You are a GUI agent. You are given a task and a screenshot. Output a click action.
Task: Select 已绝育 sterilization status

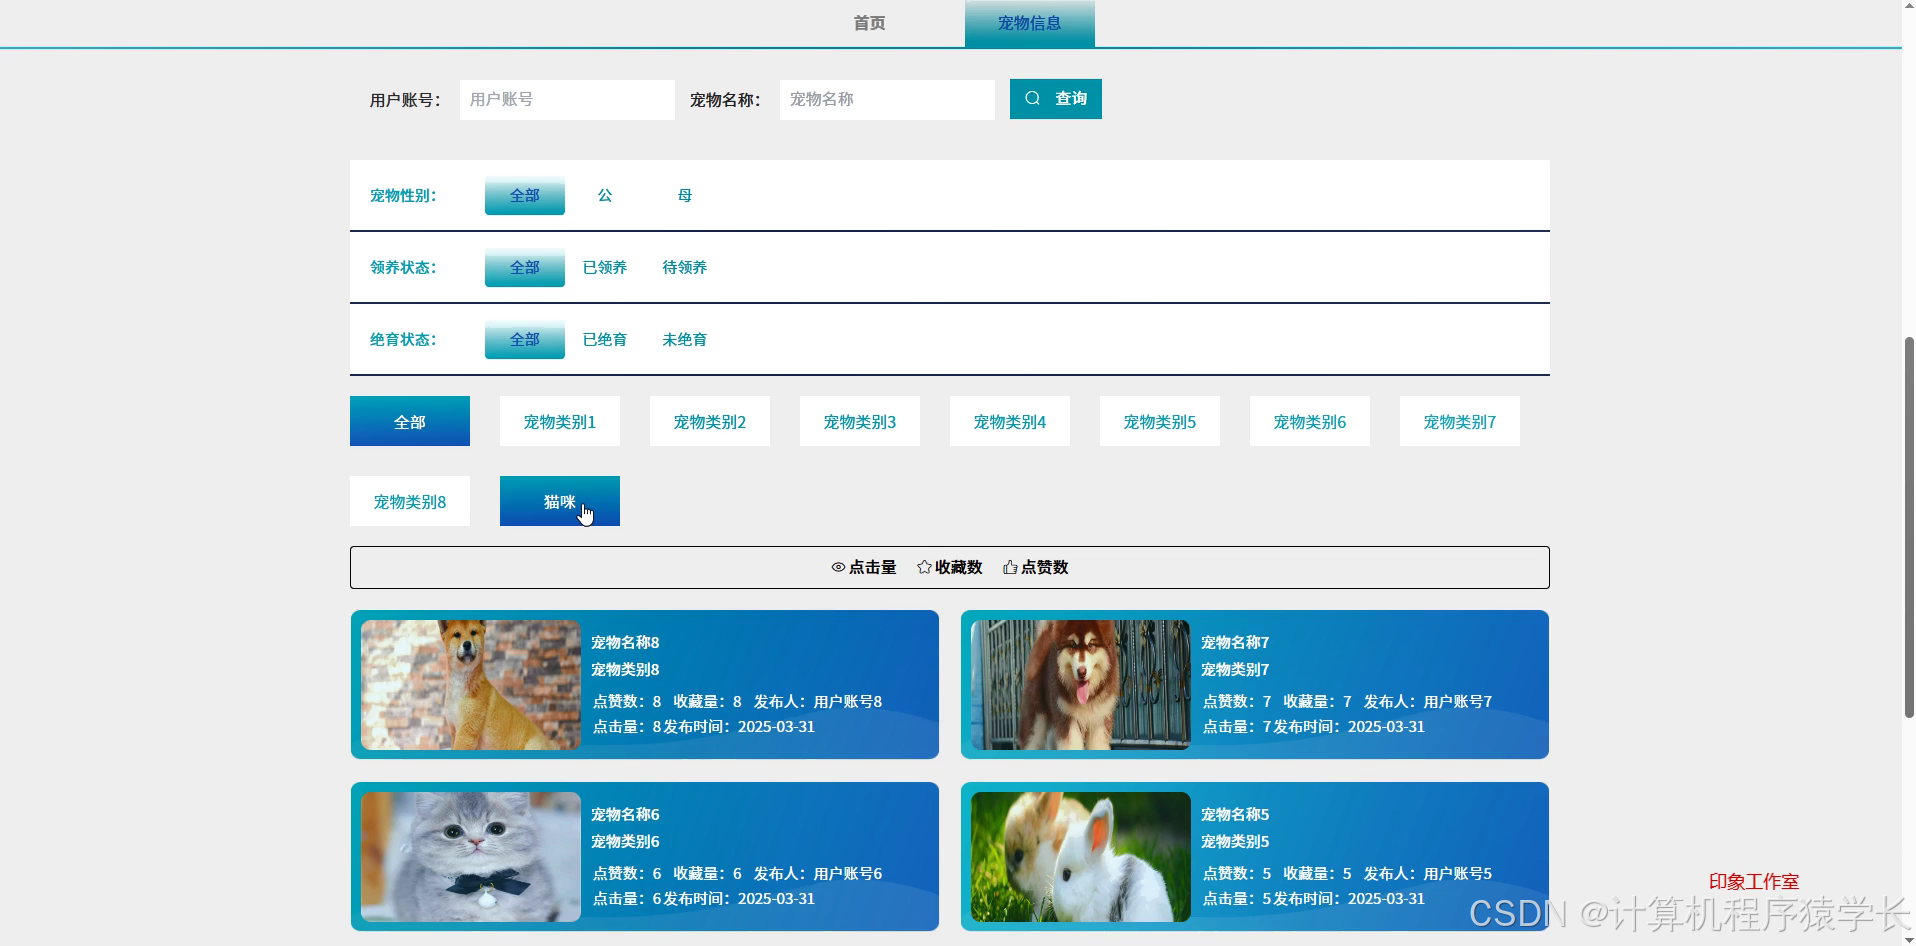click(x=605, y=339)
